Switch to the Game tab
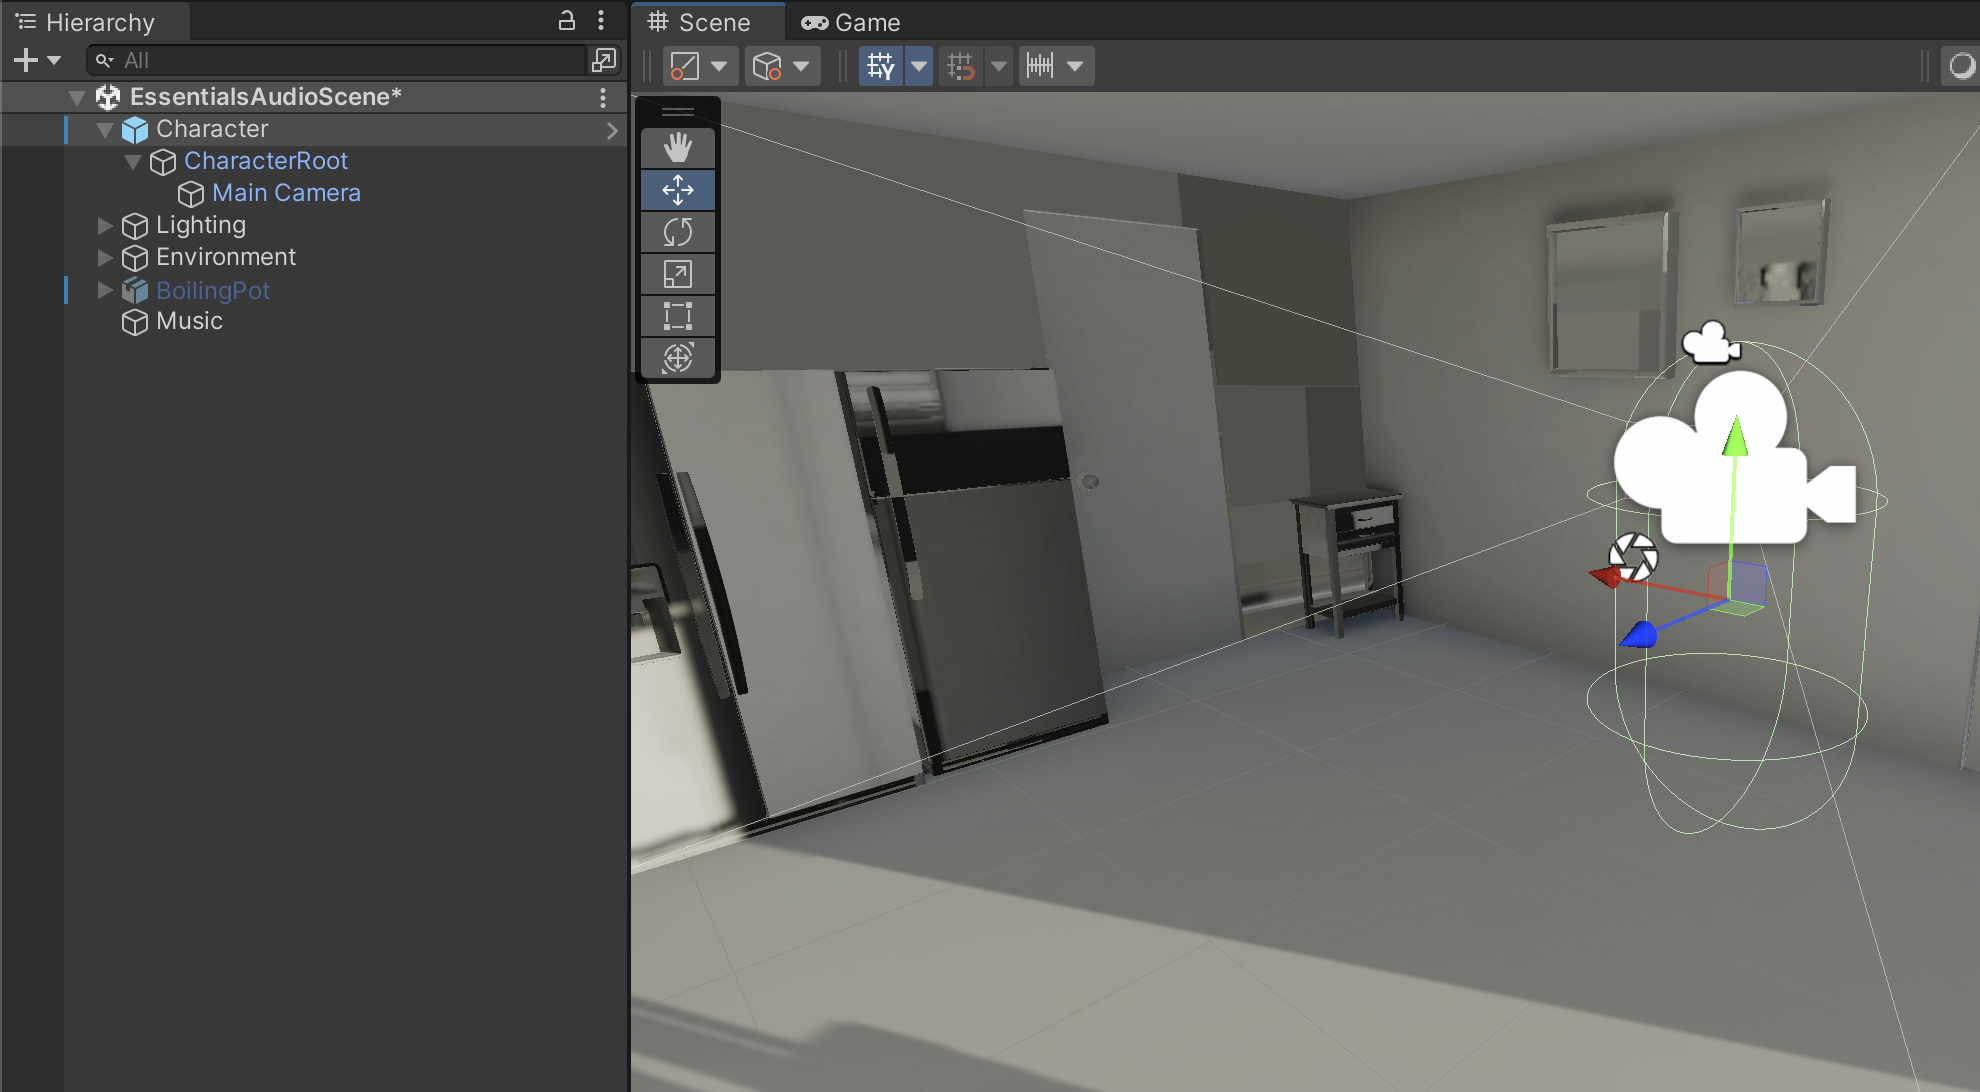1980x1092 pixels. [x=851, y=22]
